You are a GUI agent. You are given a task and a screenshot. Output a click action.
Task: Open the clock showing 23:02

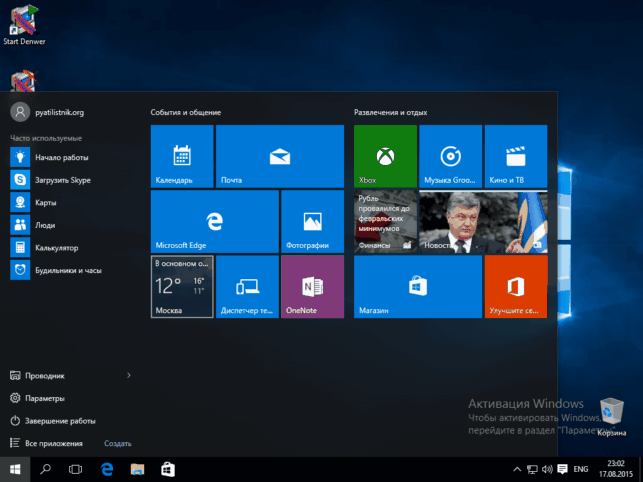coord(616,469)
